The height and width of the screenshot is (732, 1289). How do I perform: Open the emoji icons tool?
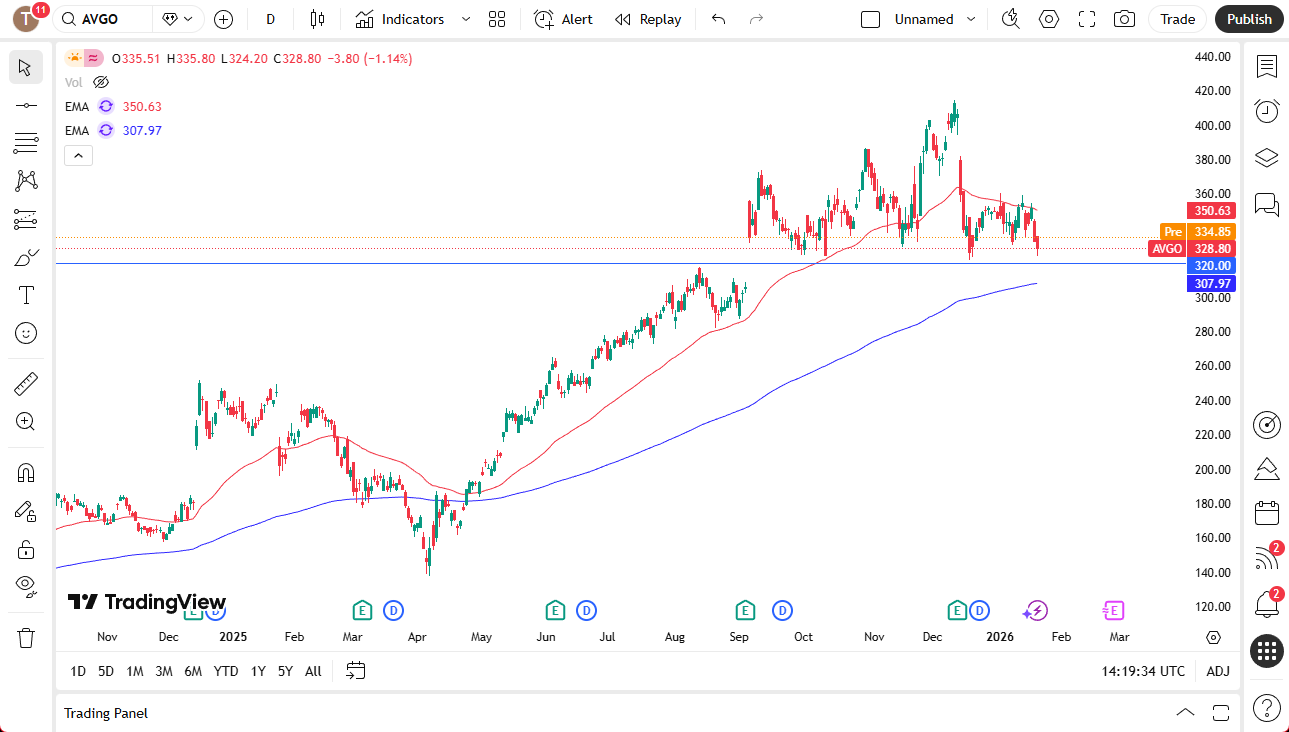pyautogui.click(x=26, y=333)
